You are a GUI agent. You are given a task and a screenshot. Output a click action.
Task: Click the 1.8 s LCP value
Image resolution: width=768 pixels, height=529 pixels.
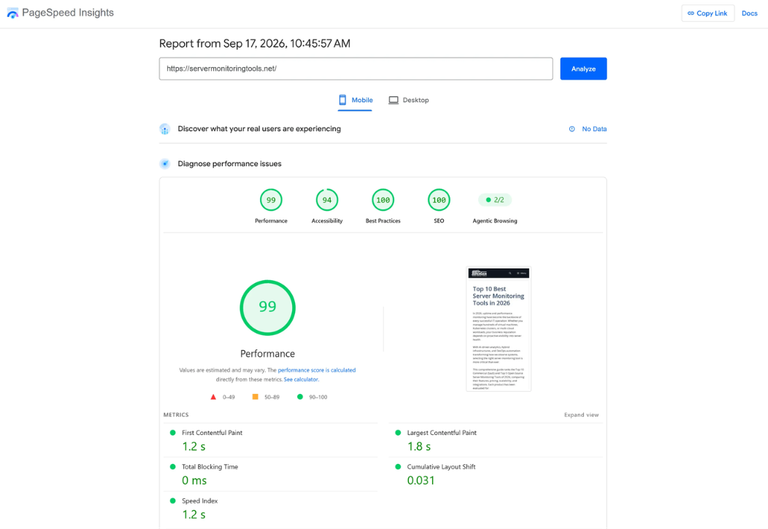[x=419, y=447]
